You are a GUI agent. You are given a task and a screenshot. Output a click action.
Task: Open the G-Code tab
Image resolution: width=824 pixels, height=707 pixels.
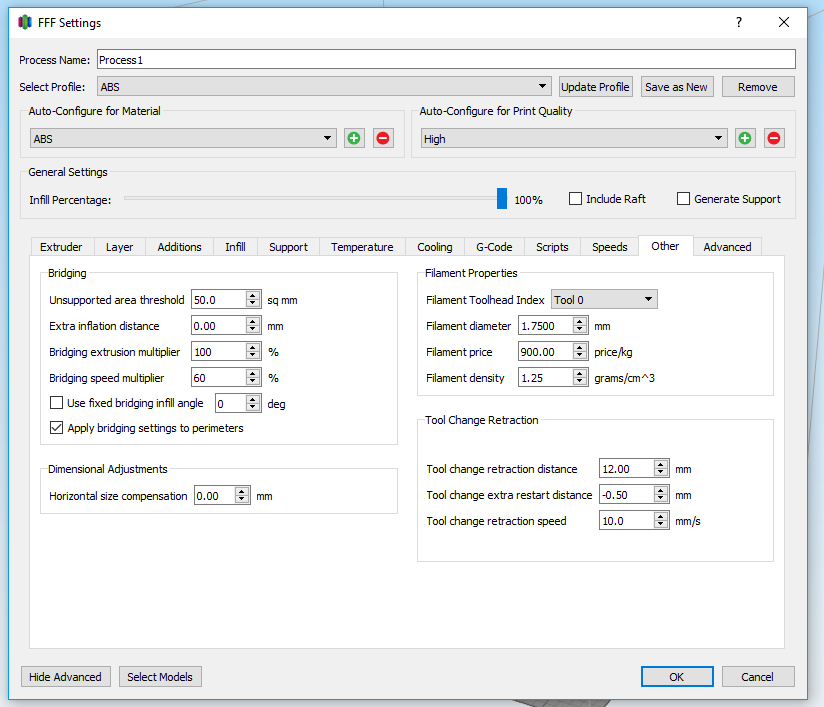494,247
